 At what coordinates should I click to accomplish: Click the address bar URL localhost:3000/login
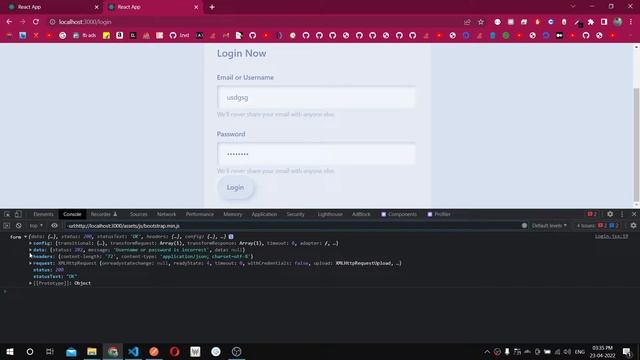(85, 22)
